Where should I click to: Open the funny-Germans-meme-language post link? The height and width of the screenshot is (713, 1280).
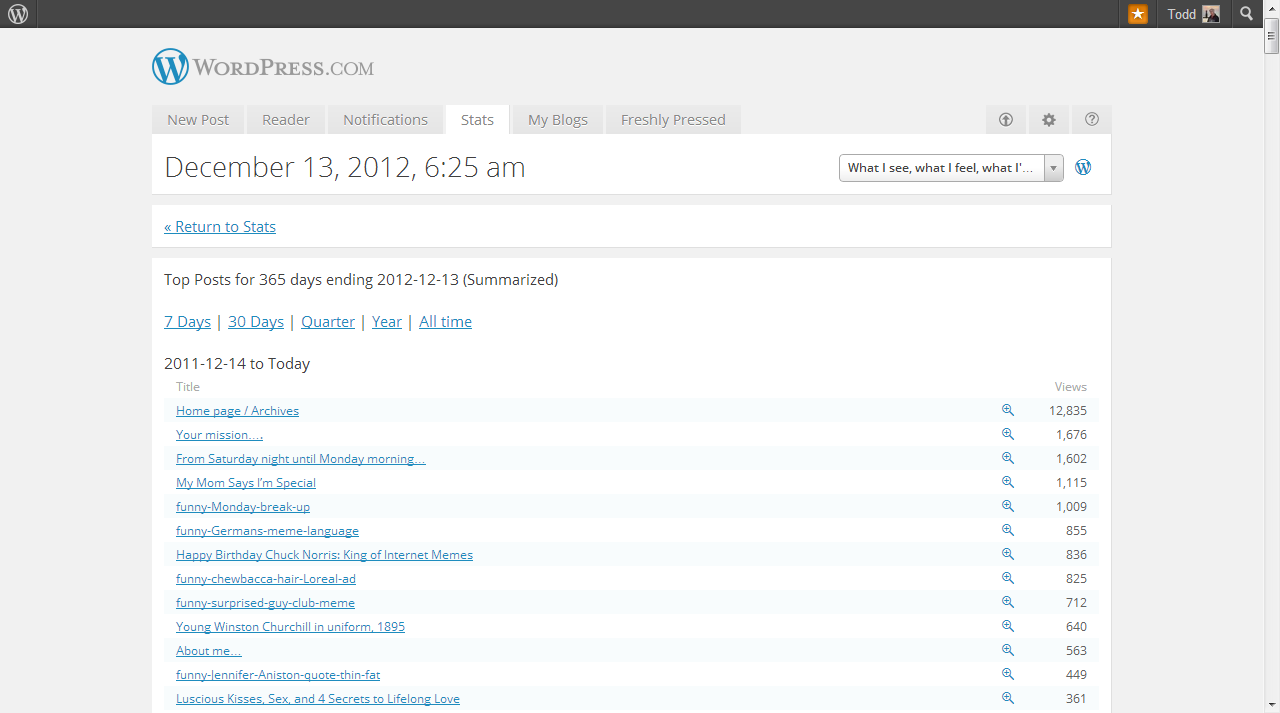267,531
